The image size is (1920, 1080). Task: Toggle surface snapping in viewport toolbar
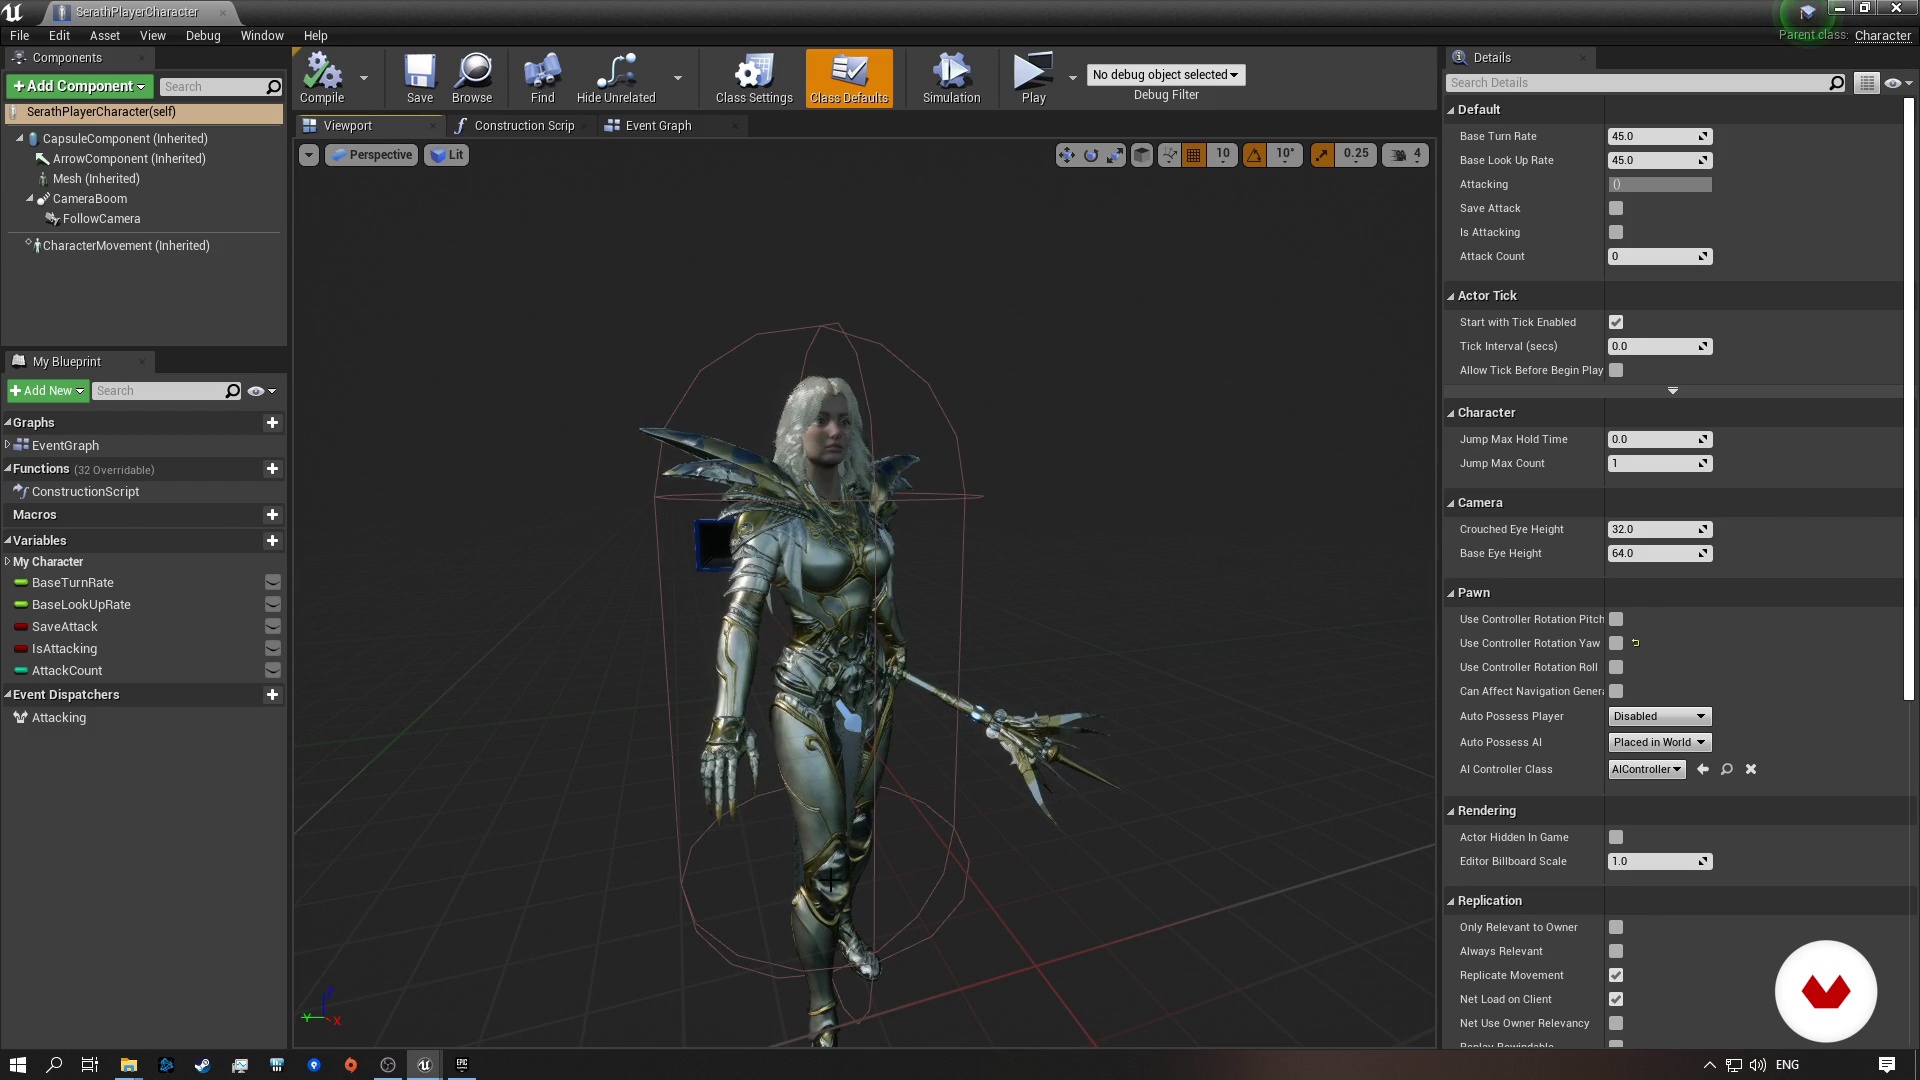[x=1170, y=155]
